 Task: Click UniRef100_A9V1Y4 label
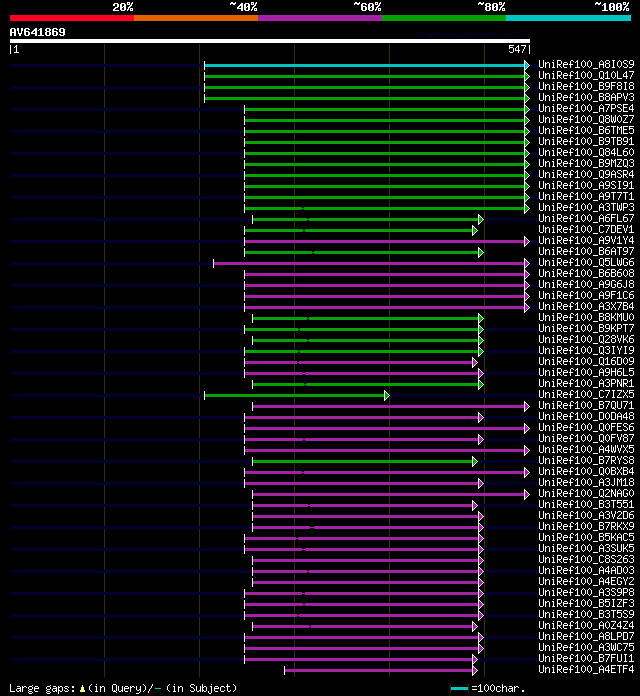pyautogui.click(x=586, y=241)
